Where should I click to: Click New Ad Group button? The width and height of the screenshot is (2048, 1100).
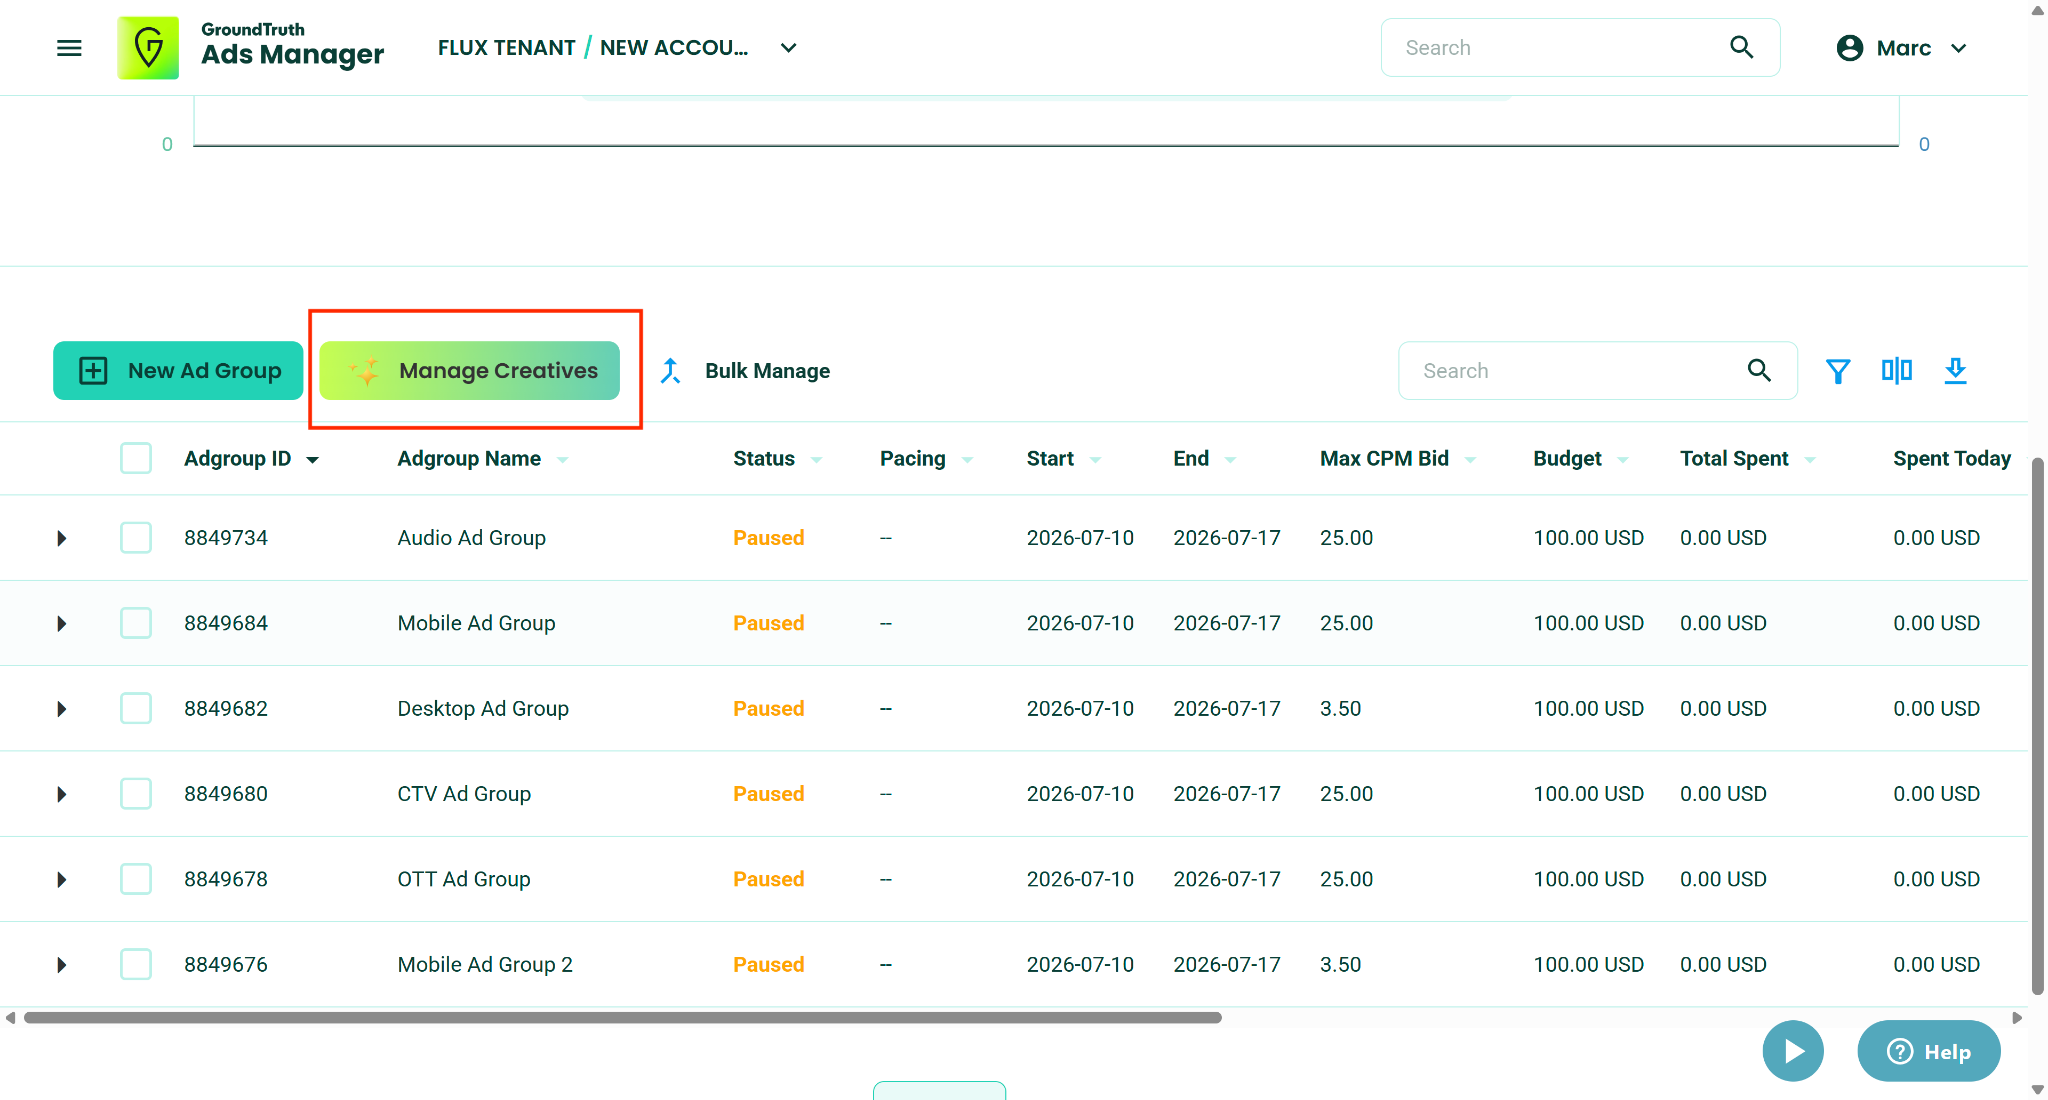[178, 371]
